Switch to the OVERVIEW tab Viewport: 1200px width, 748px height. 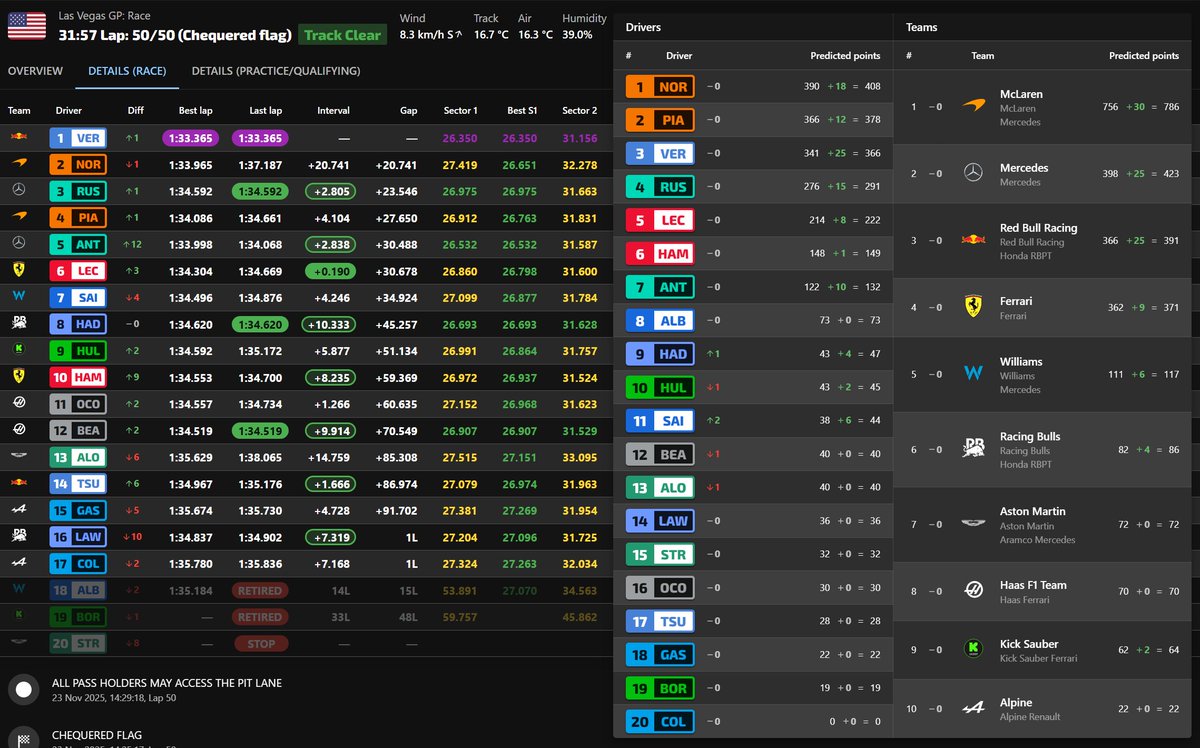pyautogui.click(x=35, y=72)
